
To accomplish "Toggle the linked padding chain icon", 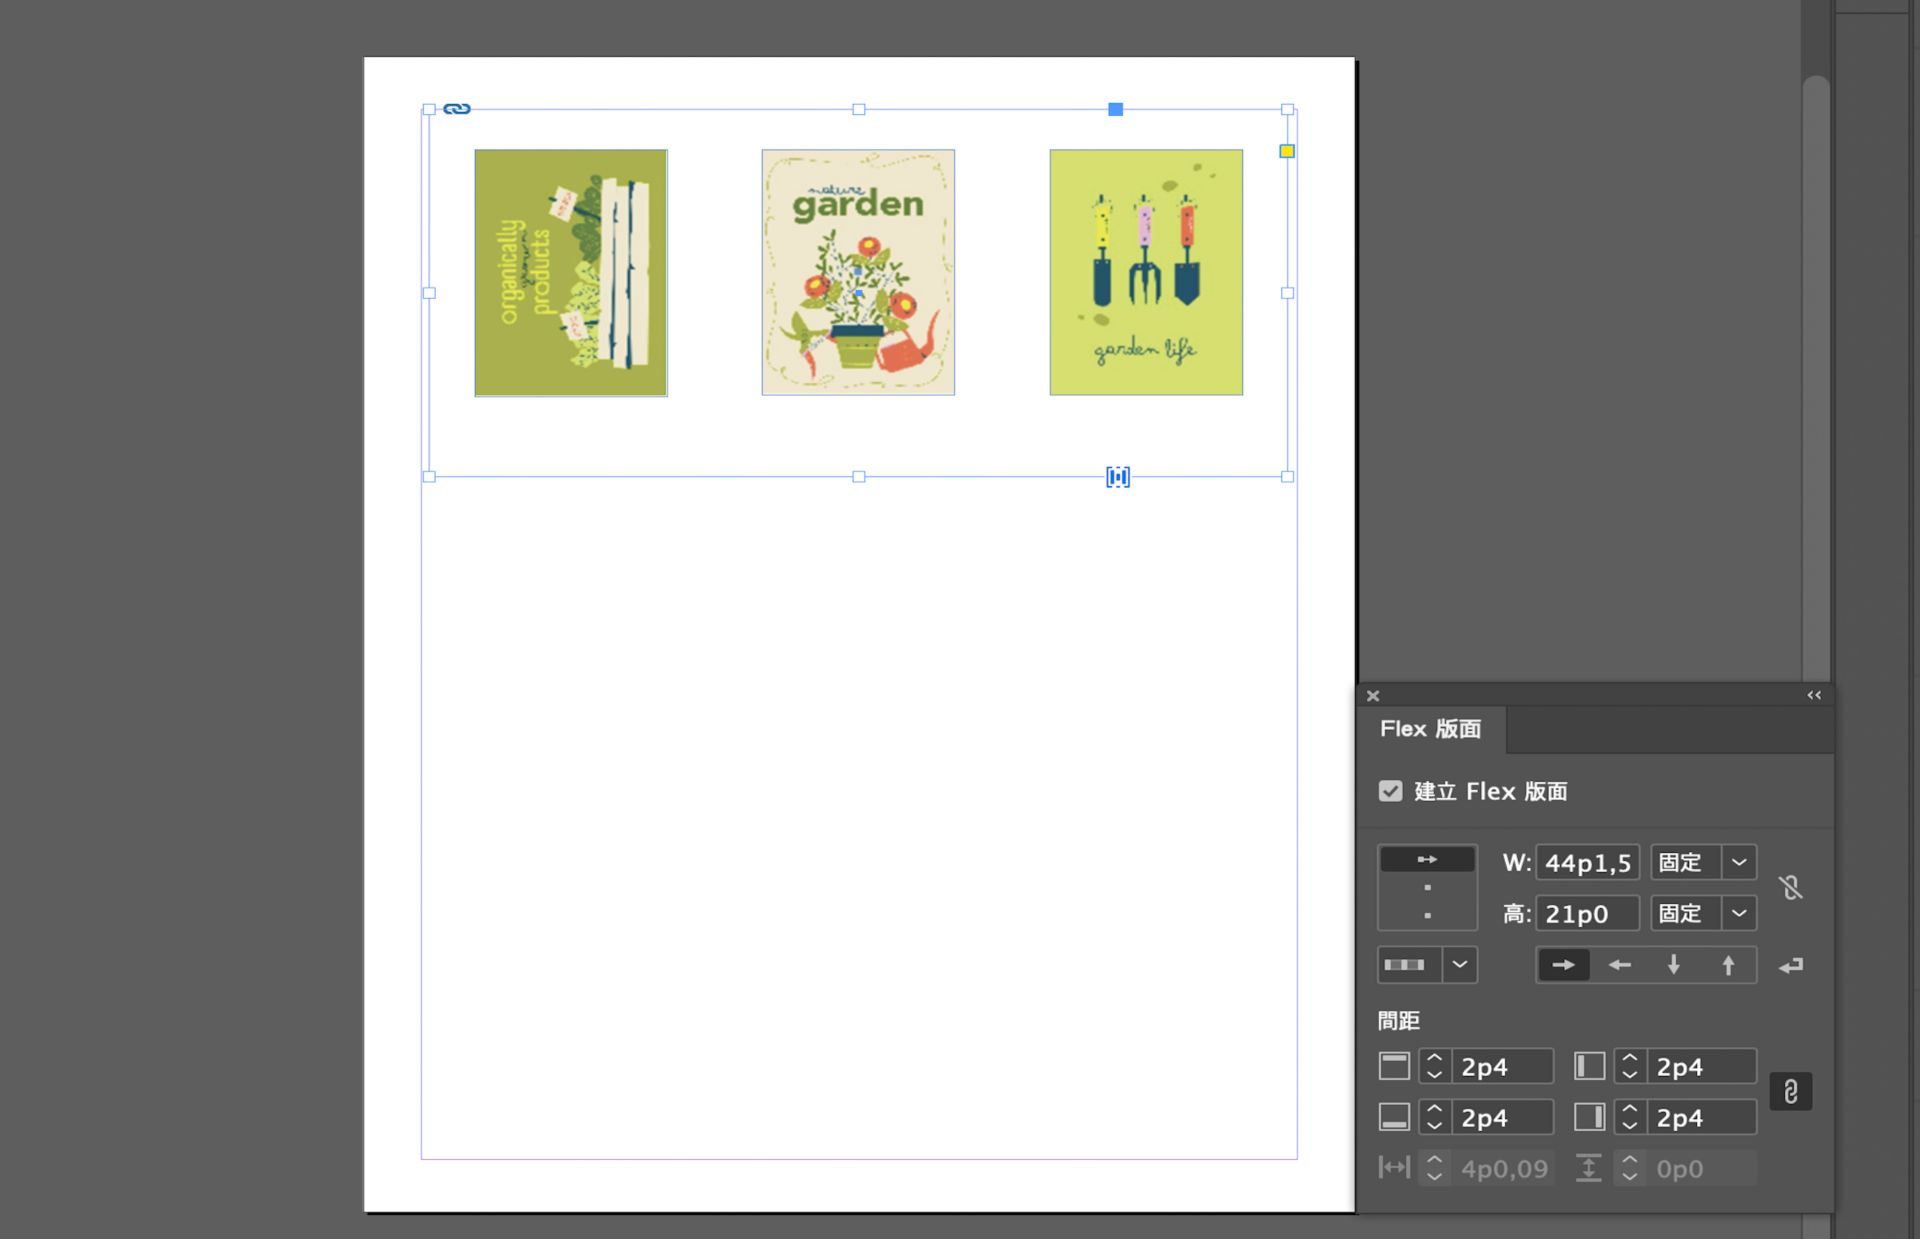I will click(1790, 1091).
